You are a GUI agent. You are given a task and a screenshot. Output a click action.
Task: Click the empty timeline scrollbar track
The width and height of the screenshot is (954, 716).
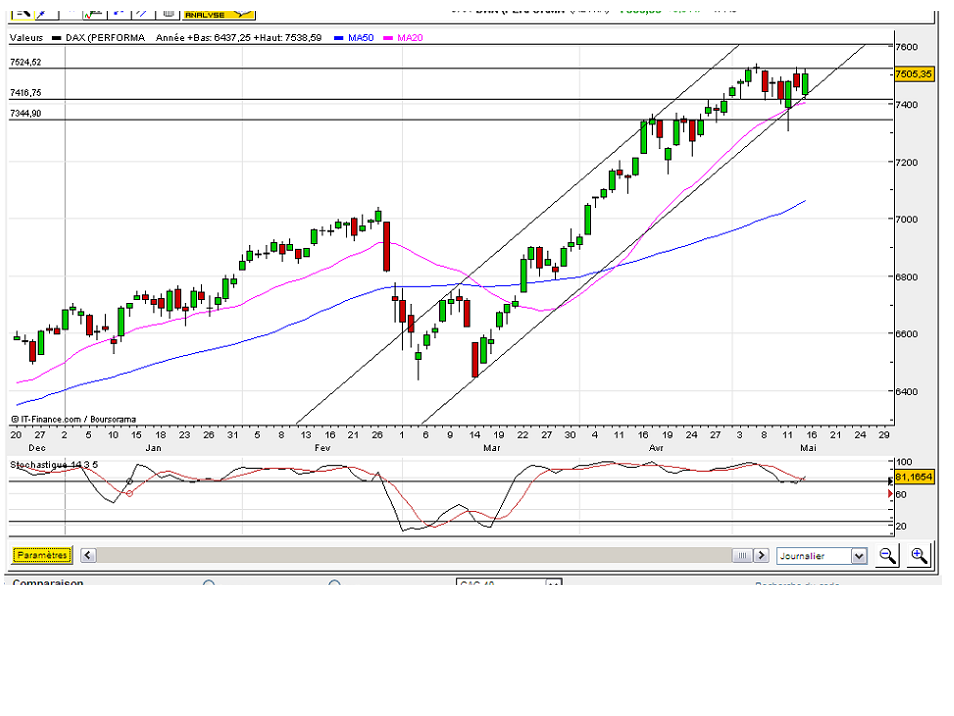(414, 555)
